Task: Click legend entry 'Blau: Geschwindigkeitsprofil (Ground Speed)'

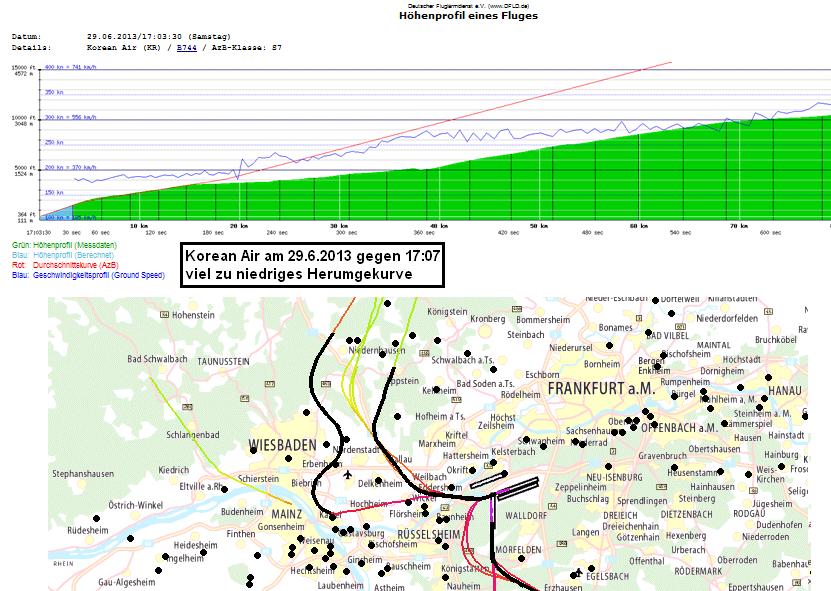Action: click(x=88, y=275)
